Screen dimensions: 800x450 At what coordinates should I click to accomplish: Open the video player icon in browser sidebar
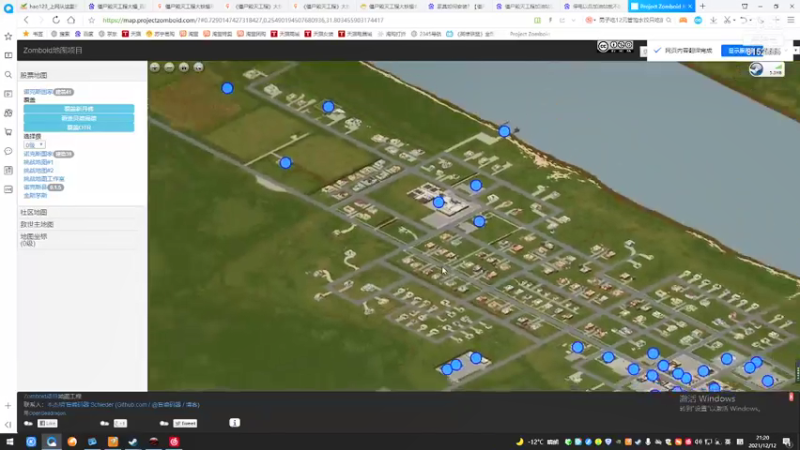[x=8, y=94]
